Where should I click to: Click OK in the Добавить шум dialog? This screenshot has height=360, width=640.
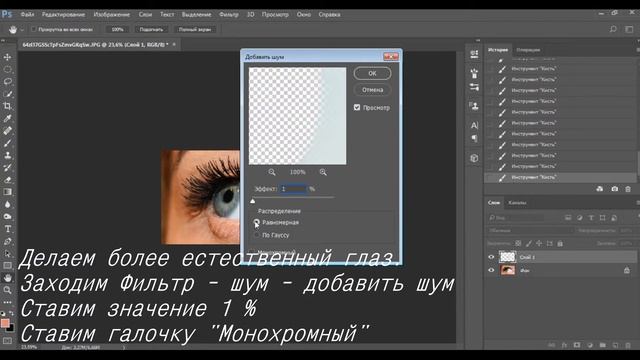(372, 73)
